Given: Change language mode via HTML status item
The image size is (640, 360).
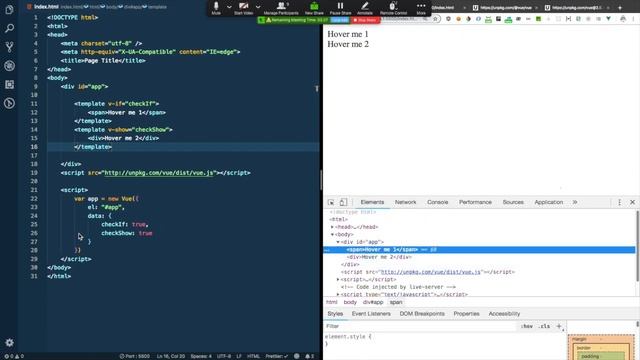Looking at the screenshot, I should click(x=253, y=356).
